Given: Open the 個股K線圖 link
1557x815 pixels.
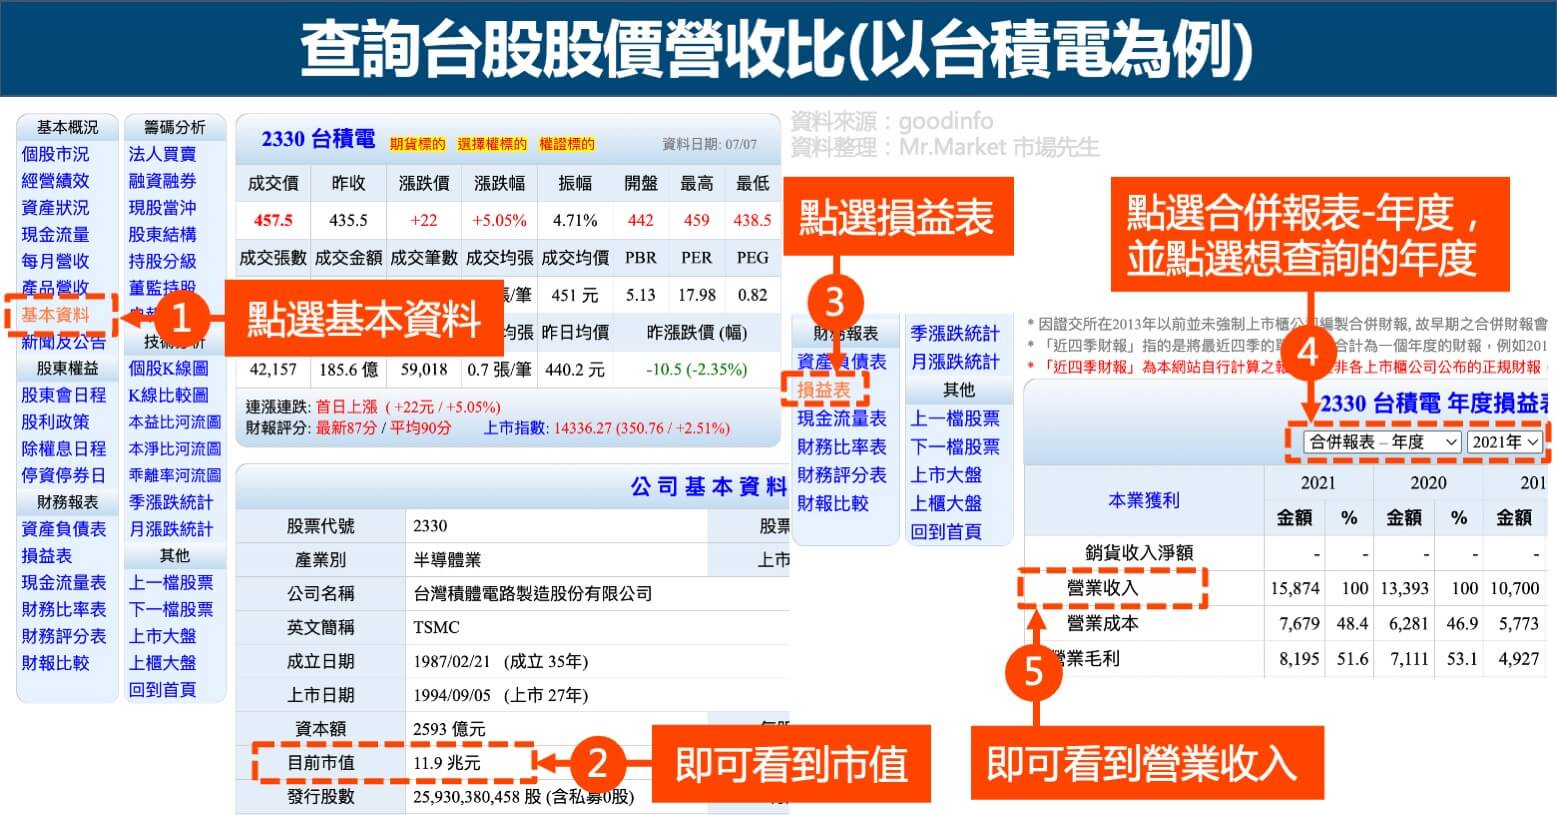Looking at the screenshot, I should pyautogui.click(x=168, y=368).
